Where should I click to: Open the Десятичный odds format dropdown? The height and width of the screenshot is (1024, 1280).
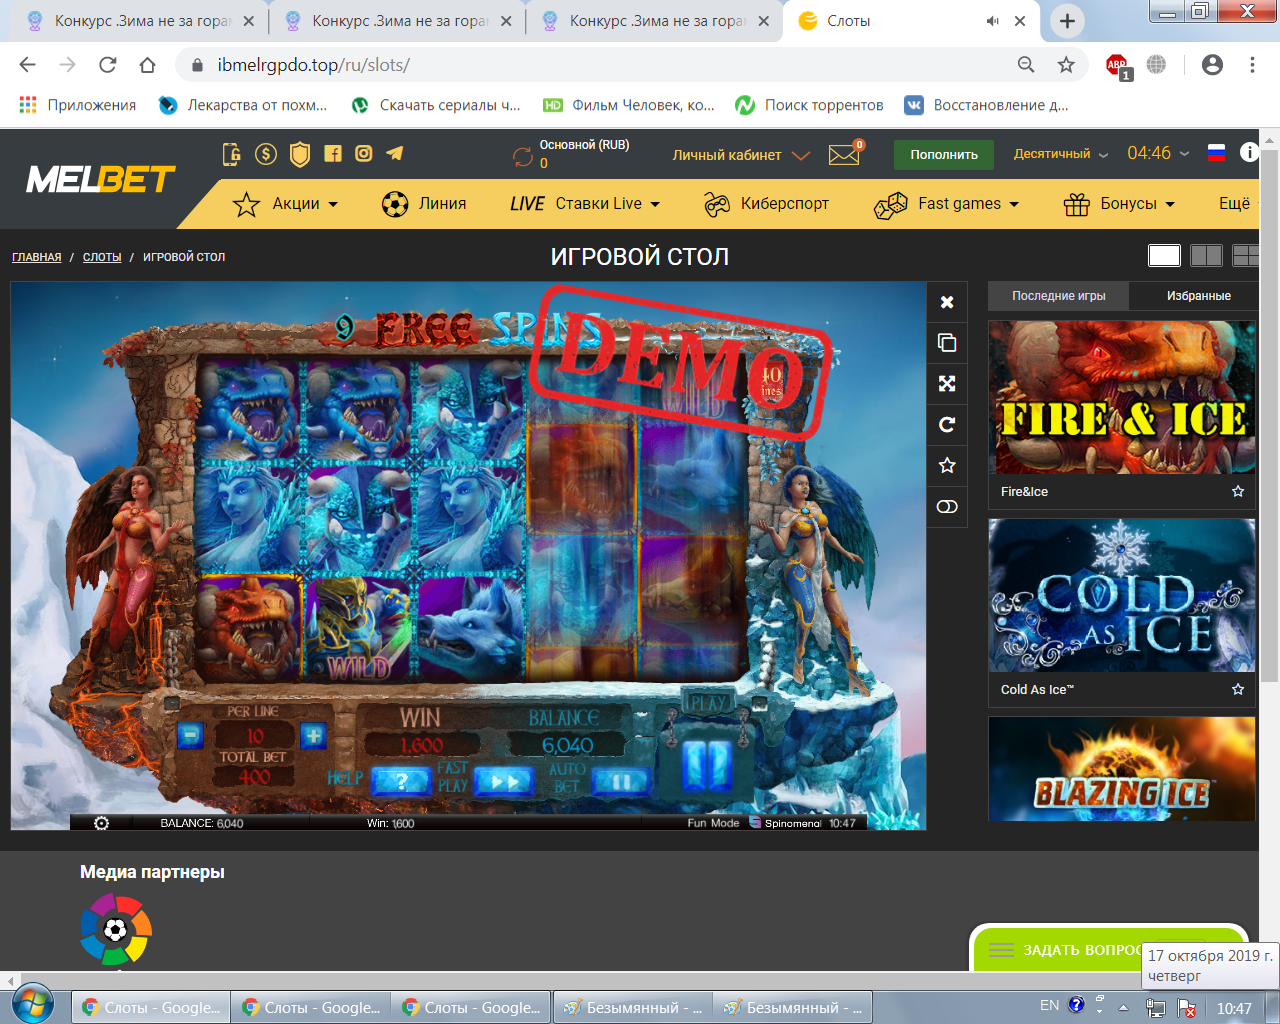point(1061,154)
